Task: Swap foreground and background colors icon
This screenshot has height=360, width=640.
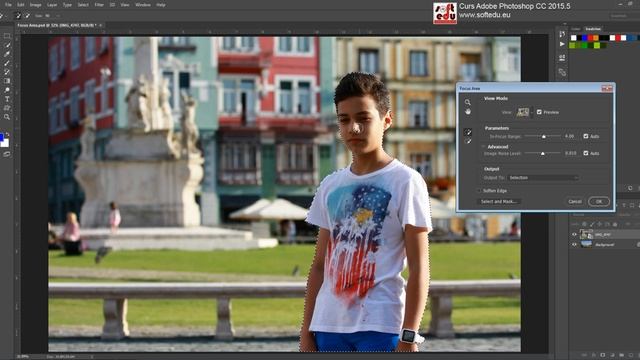Action: (8, 134)
